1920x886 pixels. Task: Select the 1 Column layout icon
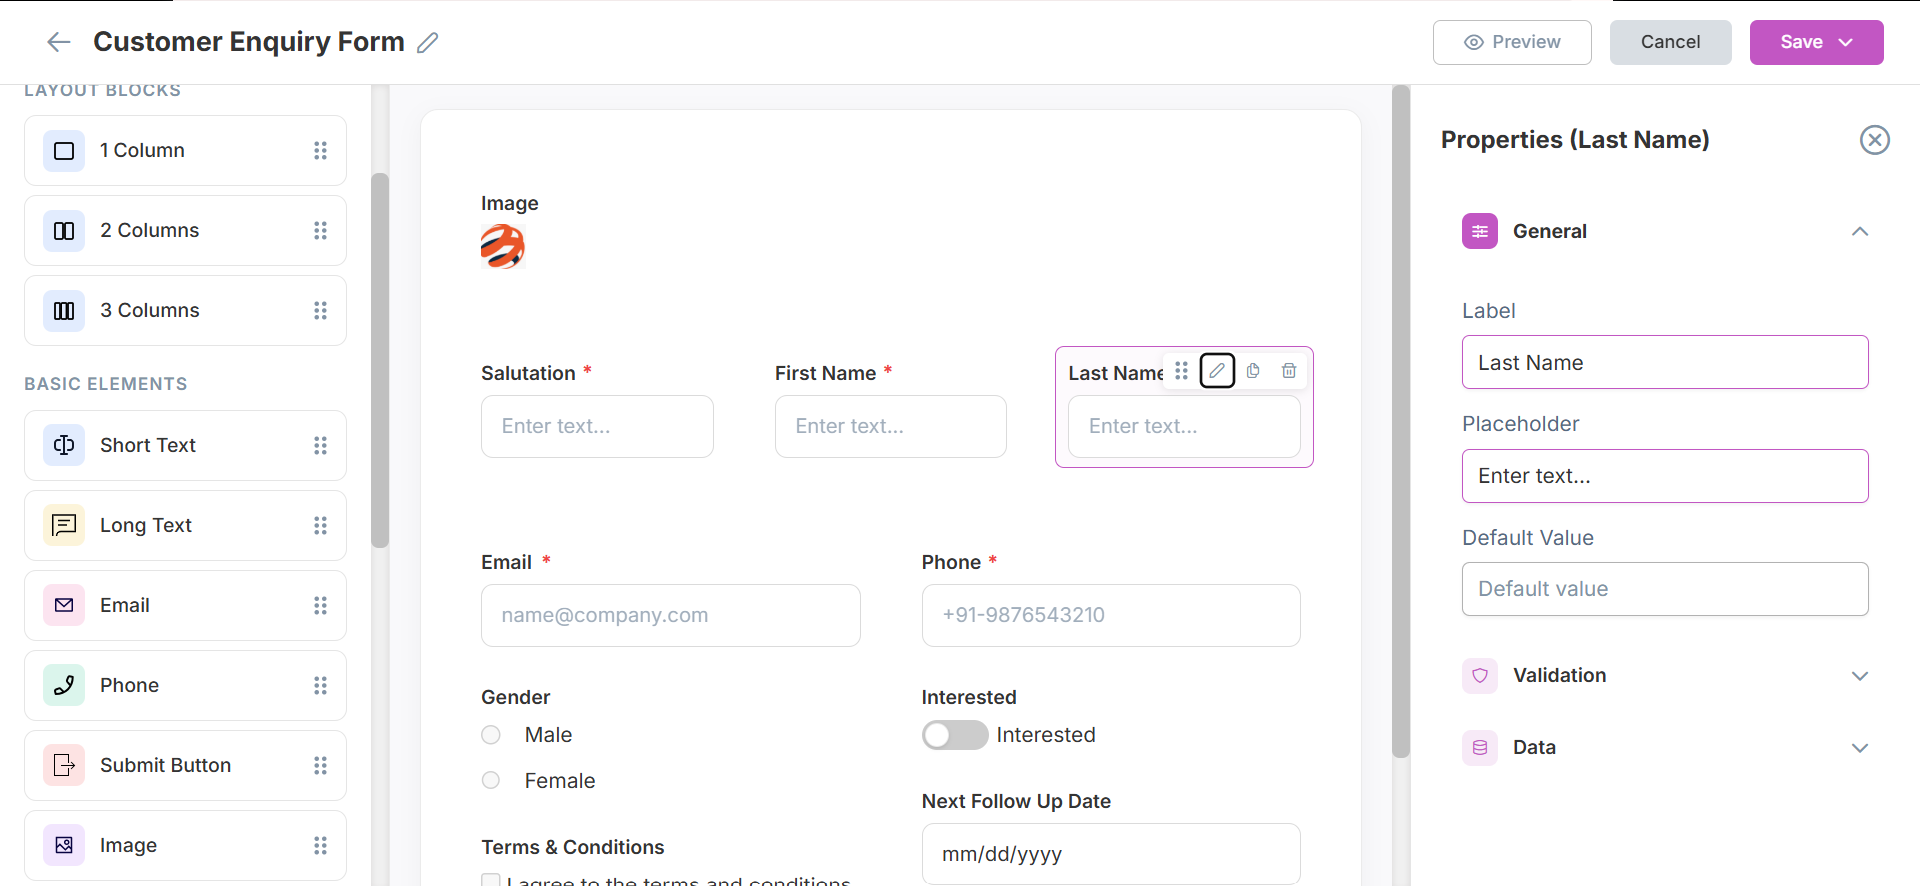(x=64, y=151)
